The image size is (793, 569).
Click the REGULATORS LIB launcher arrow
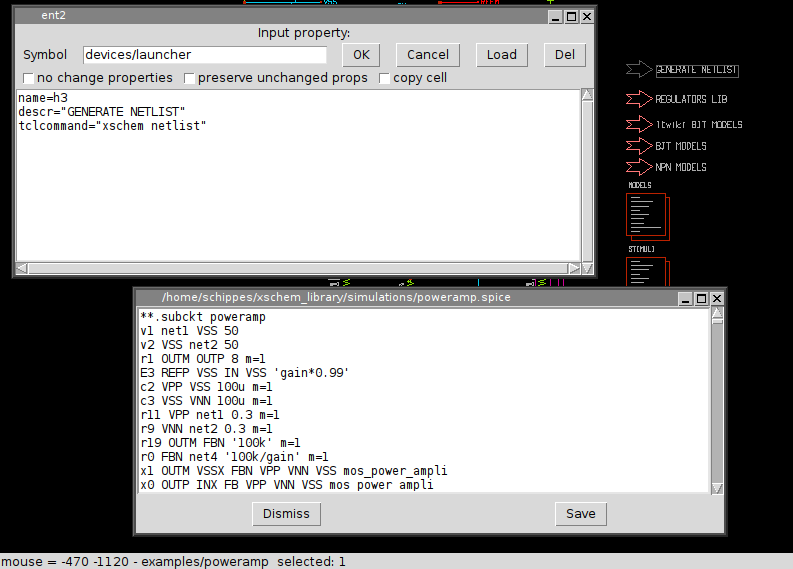click(x=638, y=99)
